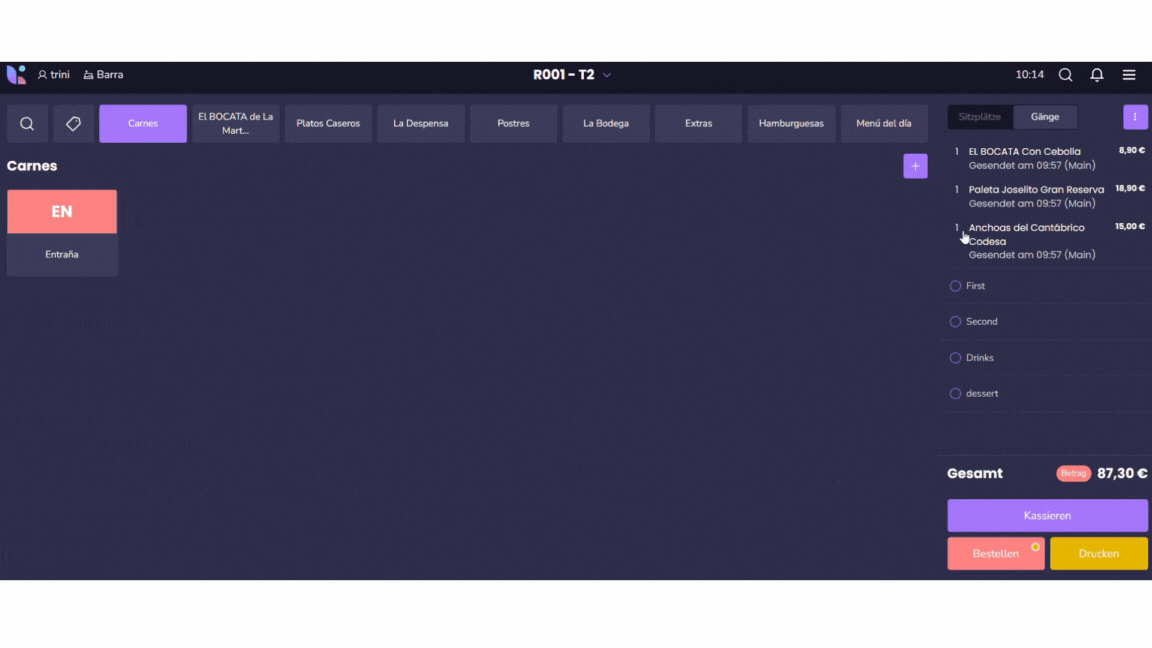Open the Barra area selector

(103, 75)
